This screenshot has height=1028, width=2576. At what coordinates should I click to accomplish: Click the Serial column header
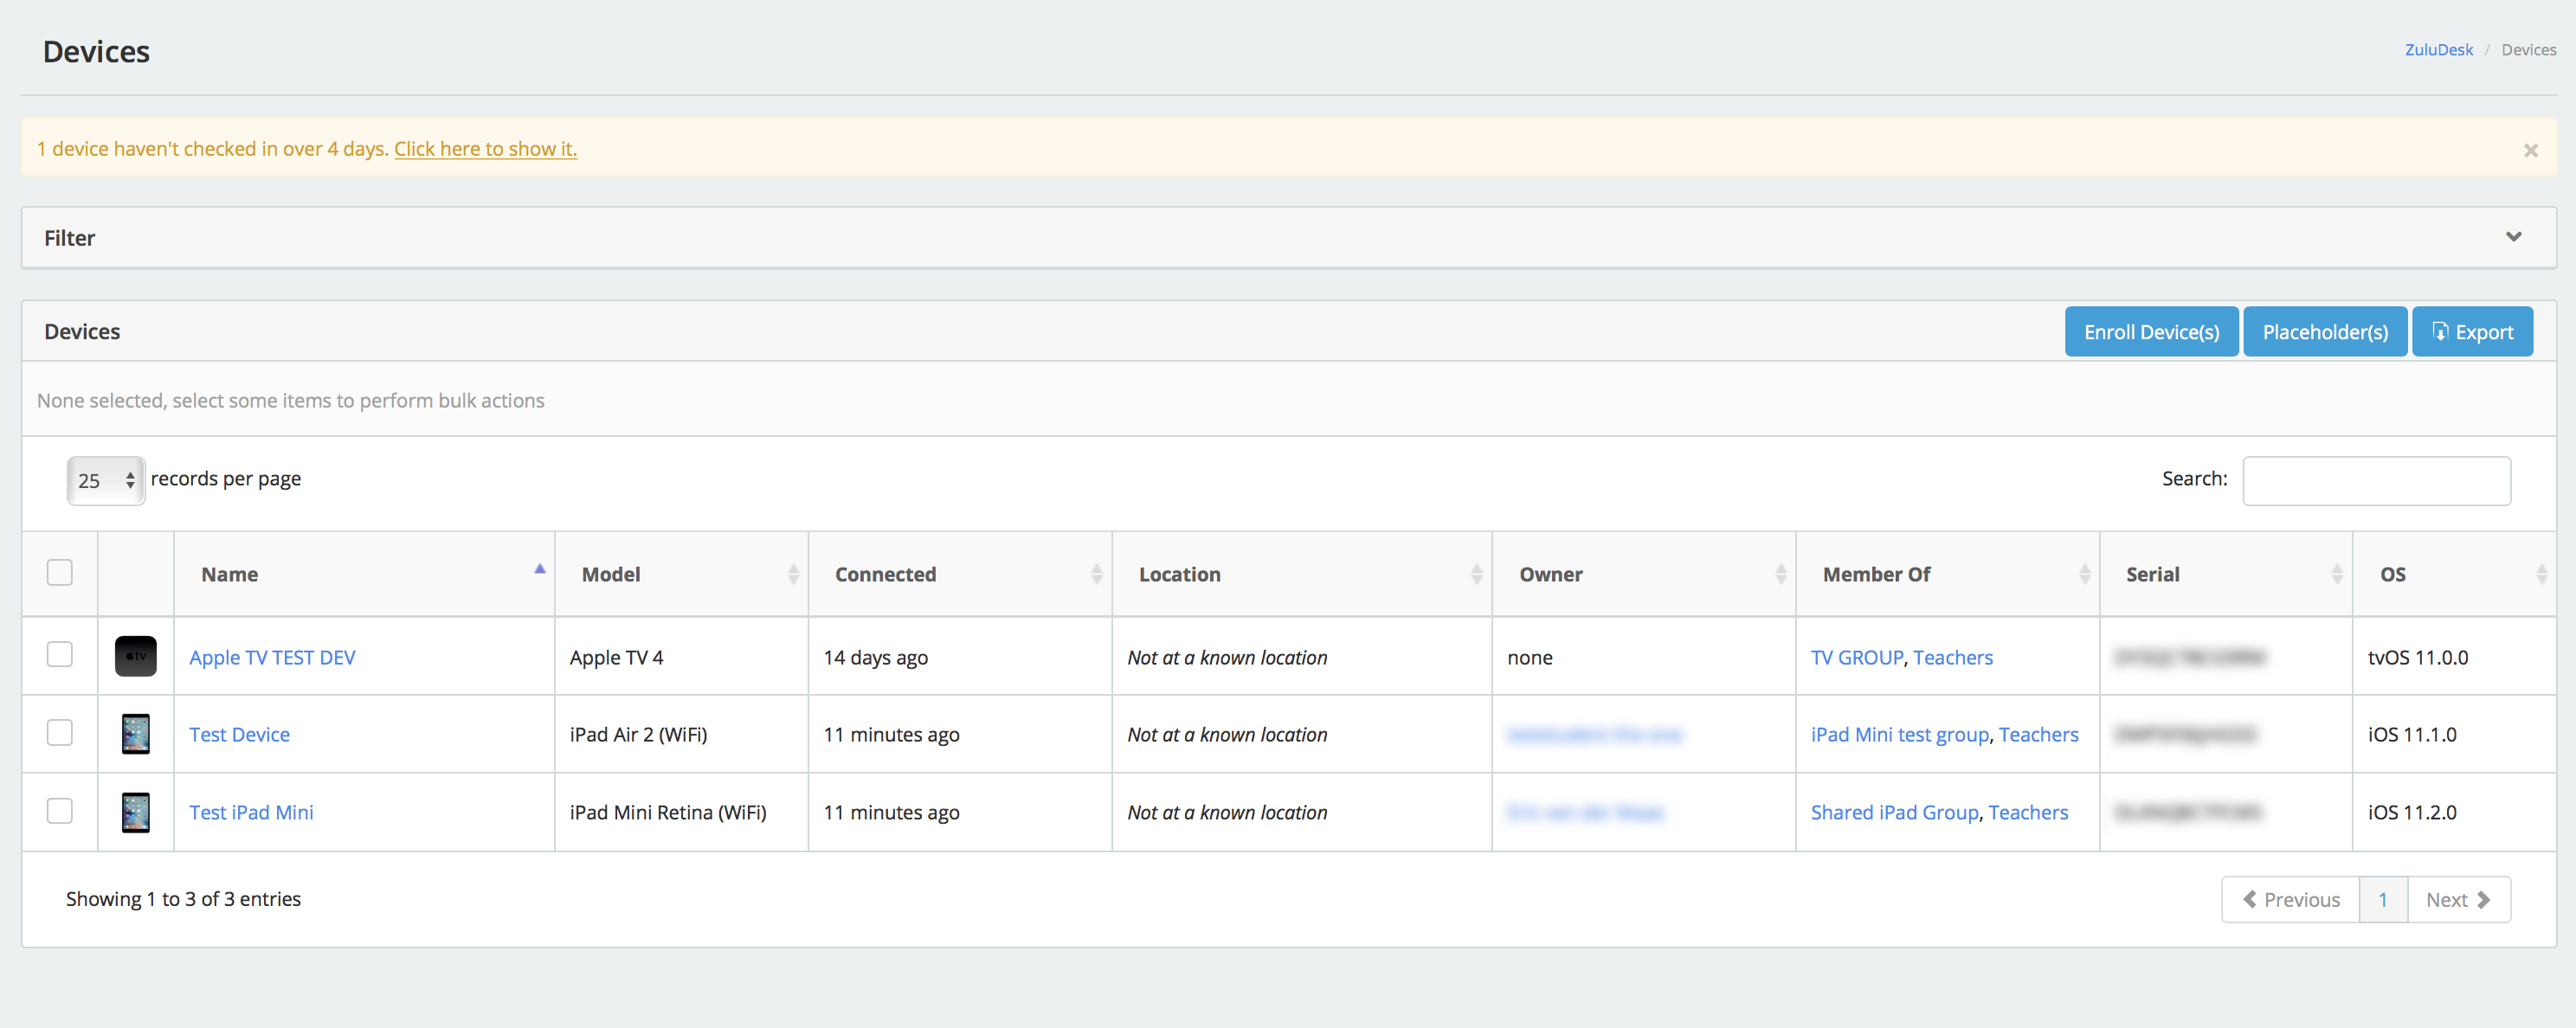pos(2226,574)
